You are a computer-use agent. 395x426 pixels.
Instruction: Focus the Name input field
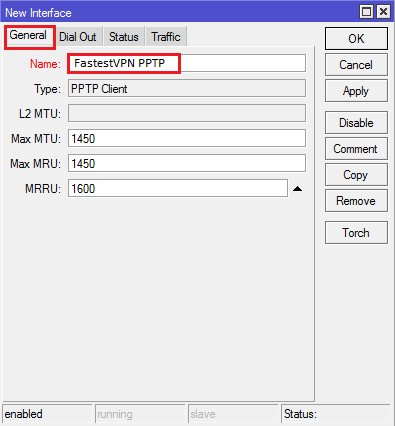click(187, 63)
